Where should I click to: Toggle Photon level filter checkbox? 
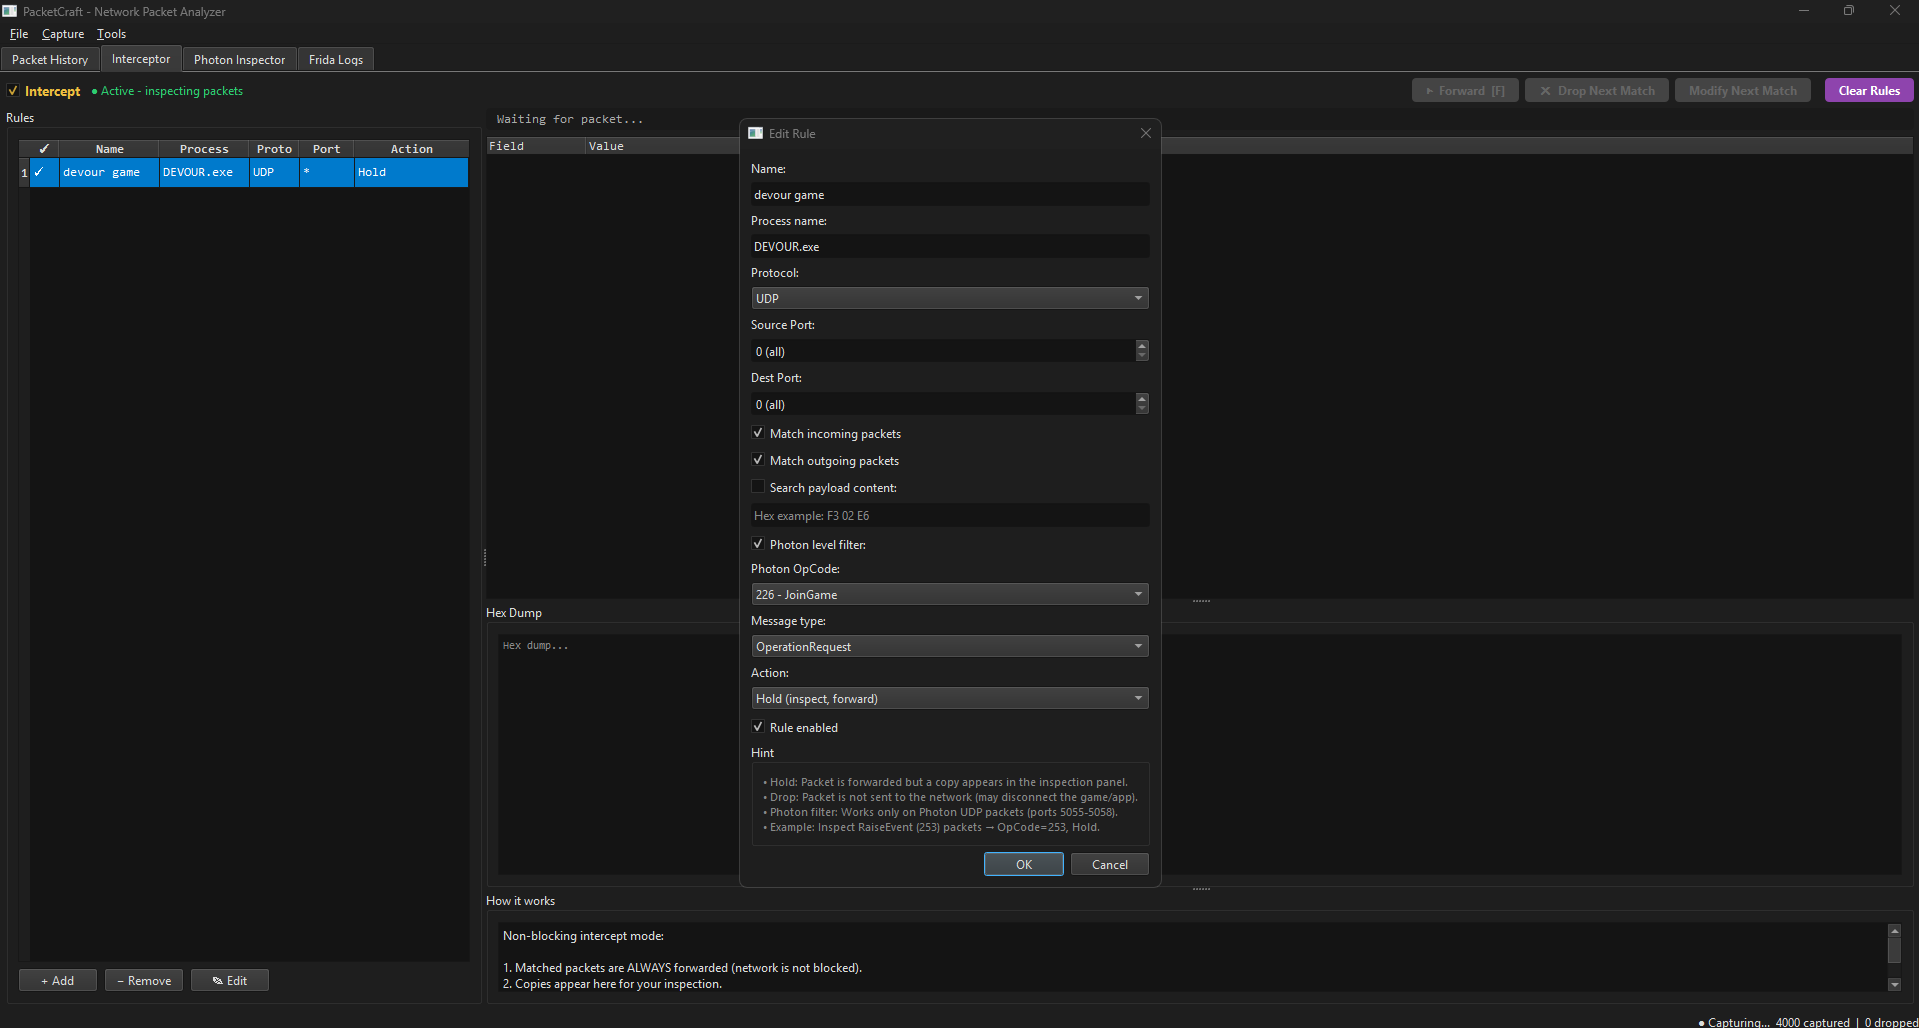[x=758, y=544]
